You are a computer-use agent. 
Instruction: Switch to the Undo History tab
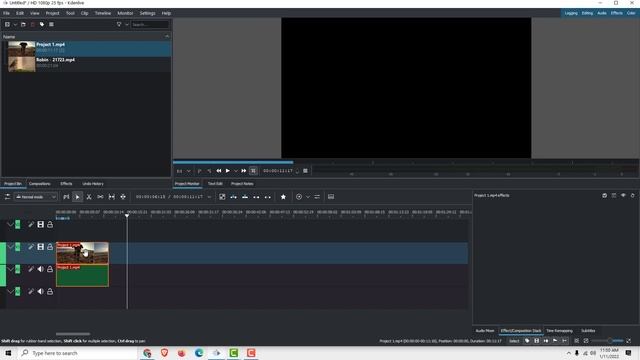(93, 184)
